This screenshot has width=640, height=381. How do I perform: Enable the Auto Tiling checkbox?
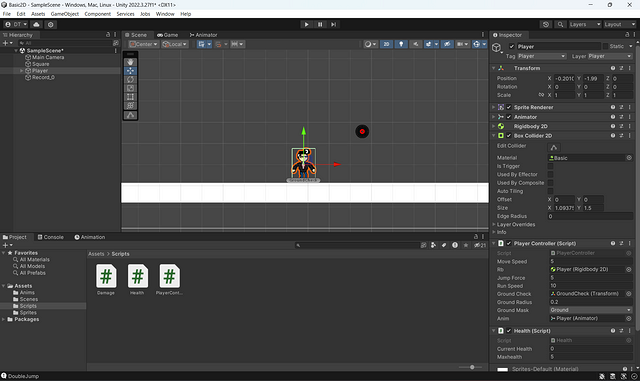click(x=550, y=191)
